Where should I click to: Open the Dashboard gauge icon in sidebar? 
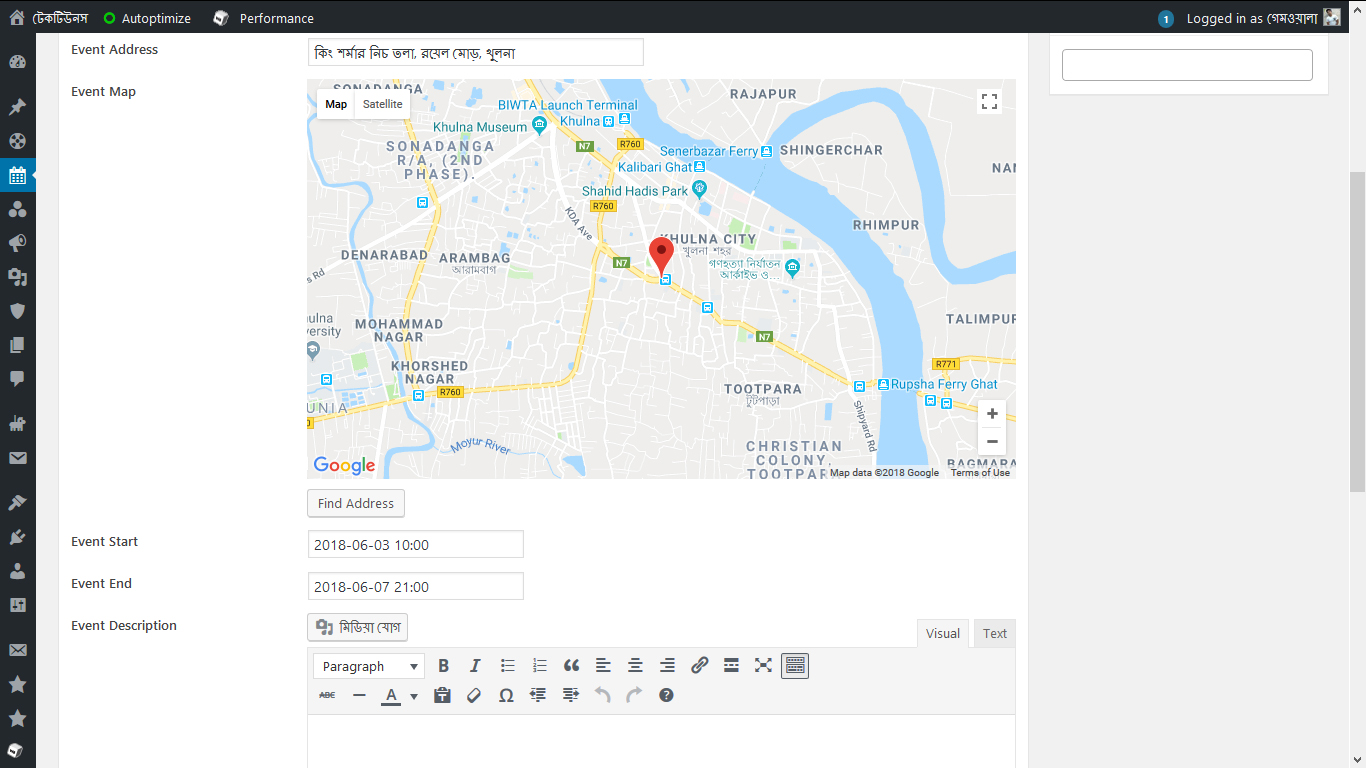17,62
